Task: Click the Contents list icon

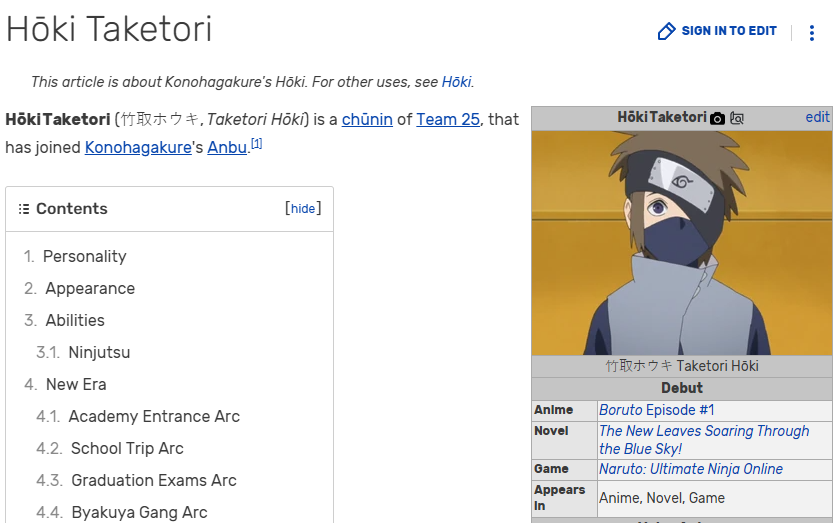Action: (x=24, y=209)
